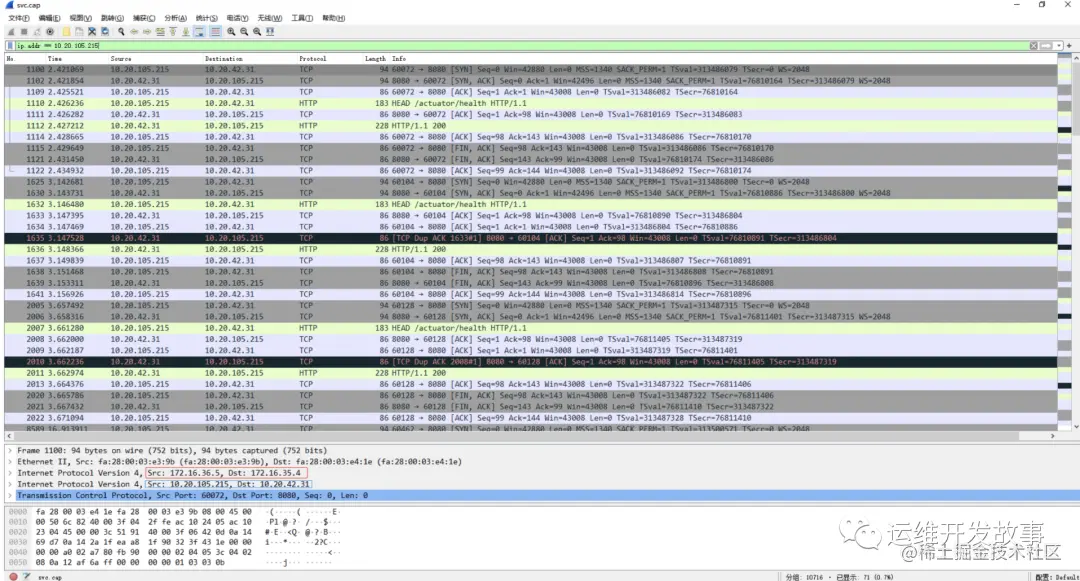The height and width of the screenshot is (581, 1080).
Task: Find a packet magnifier icon
Action: click(121, 32)
